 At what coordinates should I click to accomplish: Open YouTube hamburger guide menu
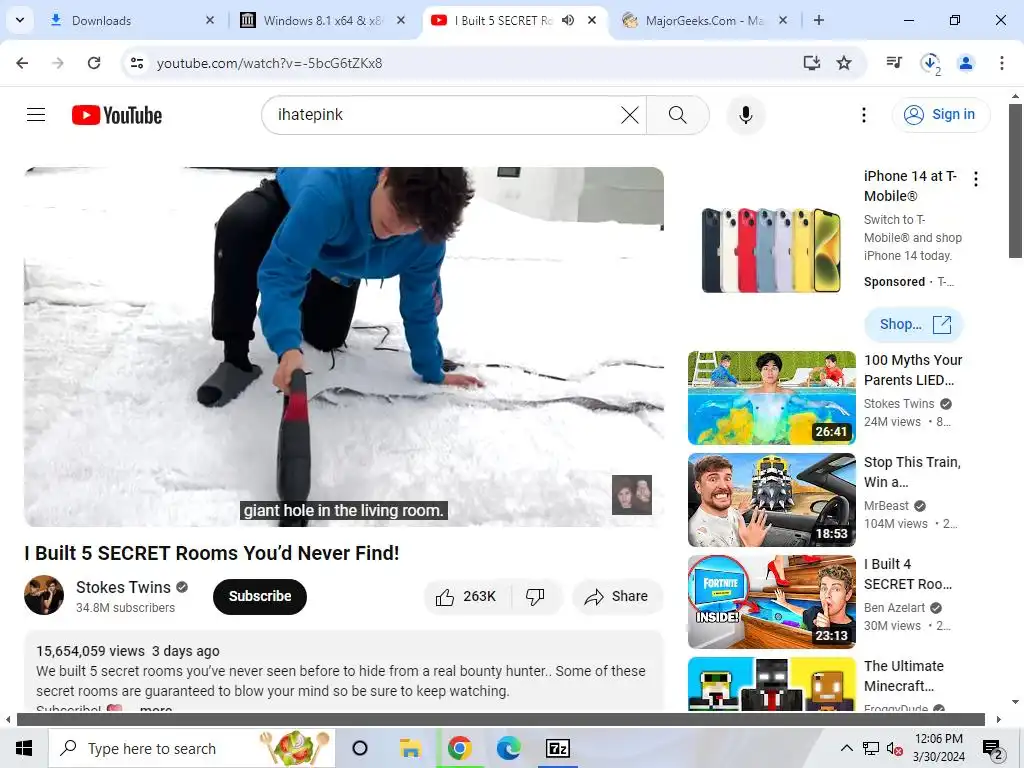point(36,115)
